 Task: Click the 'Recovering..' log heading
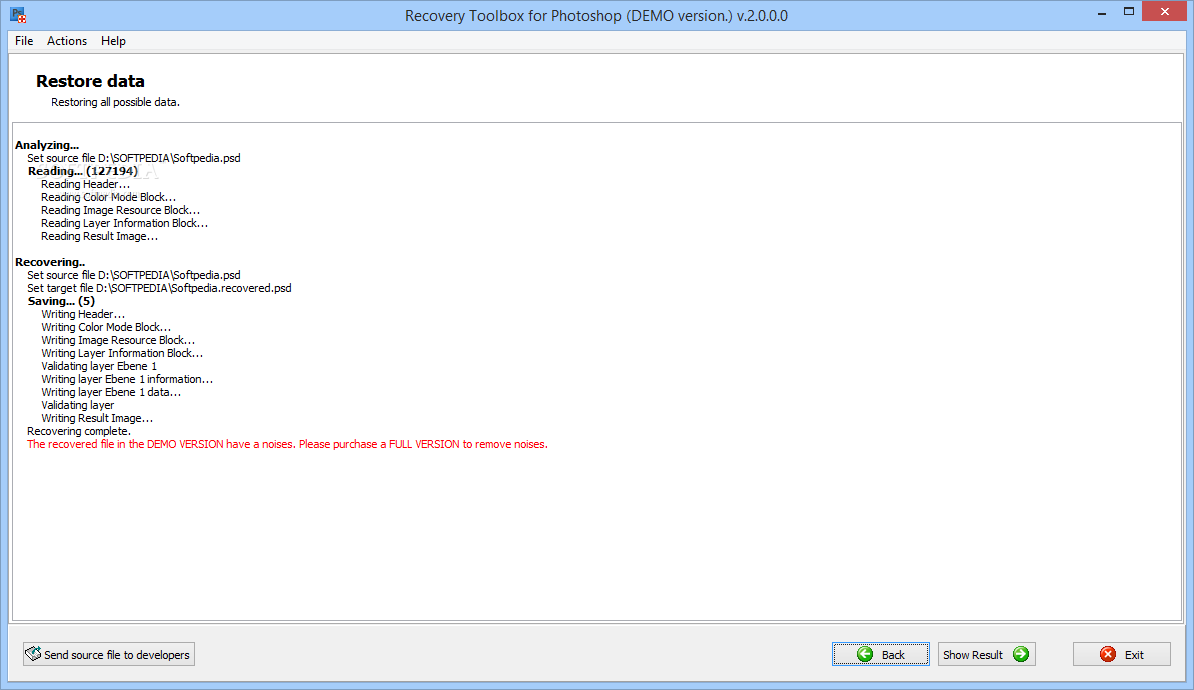coord(49,262)
